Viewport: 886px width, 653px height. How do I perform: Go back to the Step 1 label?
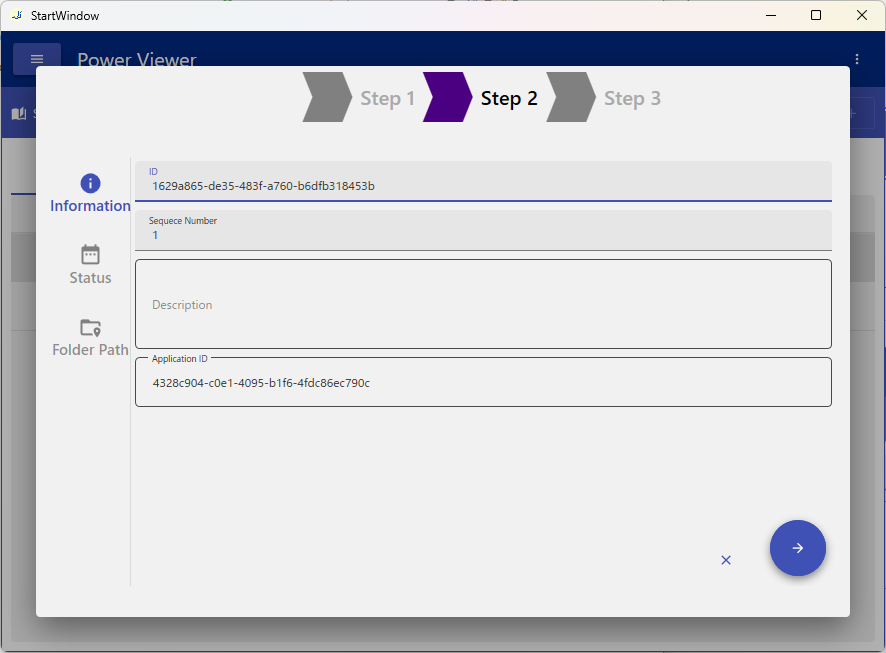point(387,98)
